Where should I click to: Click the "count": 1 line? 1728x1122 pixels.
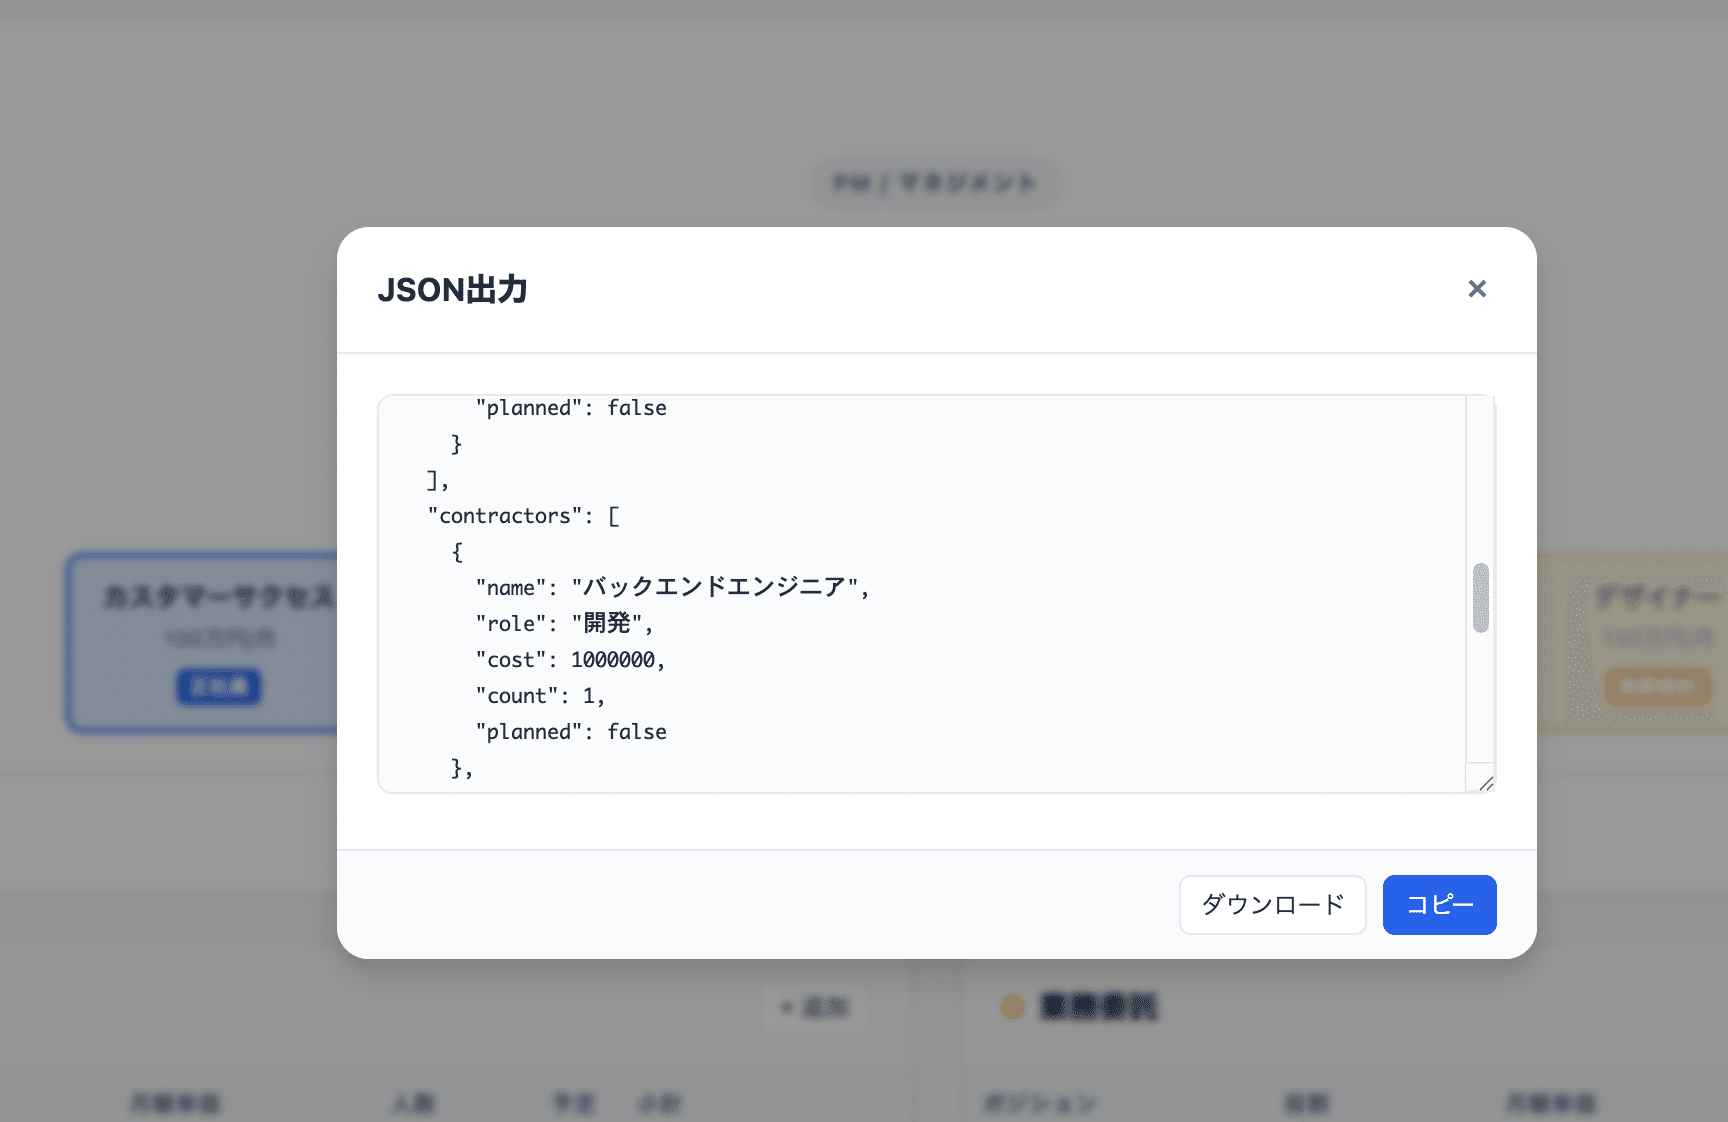tap(539, 696)
